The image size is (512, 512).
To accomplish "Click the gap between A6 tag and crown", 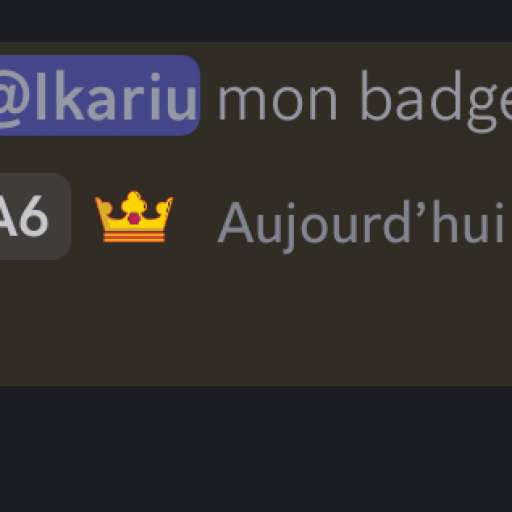I will [82, 217].
